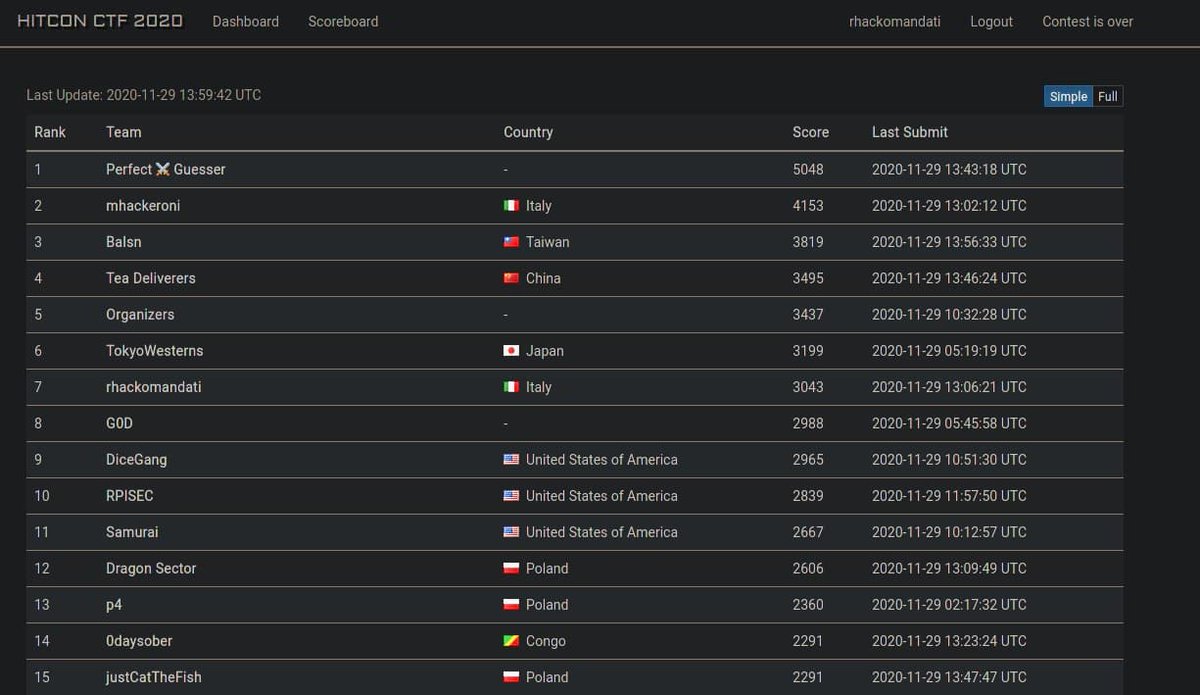Click score 3043 in rhackomandati row
Screen dimensions: 1200x695
pyautogui.click(x=808, y=387)
